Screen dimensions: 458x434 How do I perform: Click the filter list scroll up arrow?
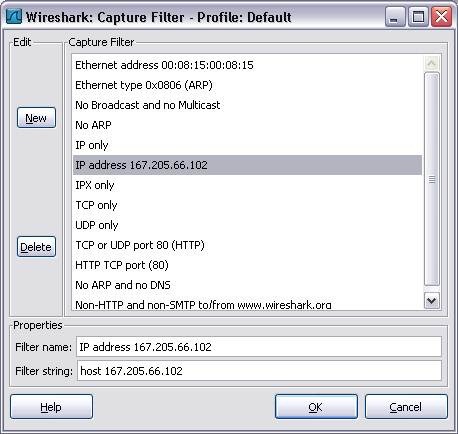coord(432,63)
